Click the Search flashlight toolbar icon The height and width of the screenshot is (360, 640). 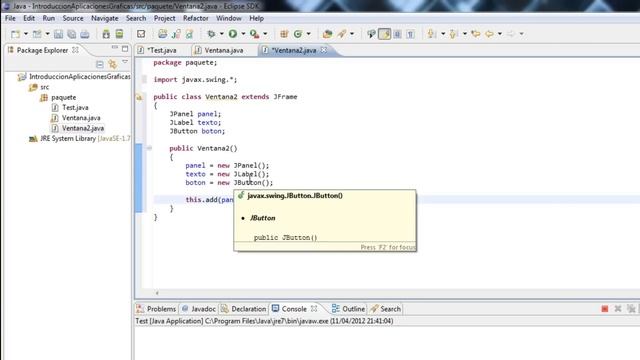point(342,34)
